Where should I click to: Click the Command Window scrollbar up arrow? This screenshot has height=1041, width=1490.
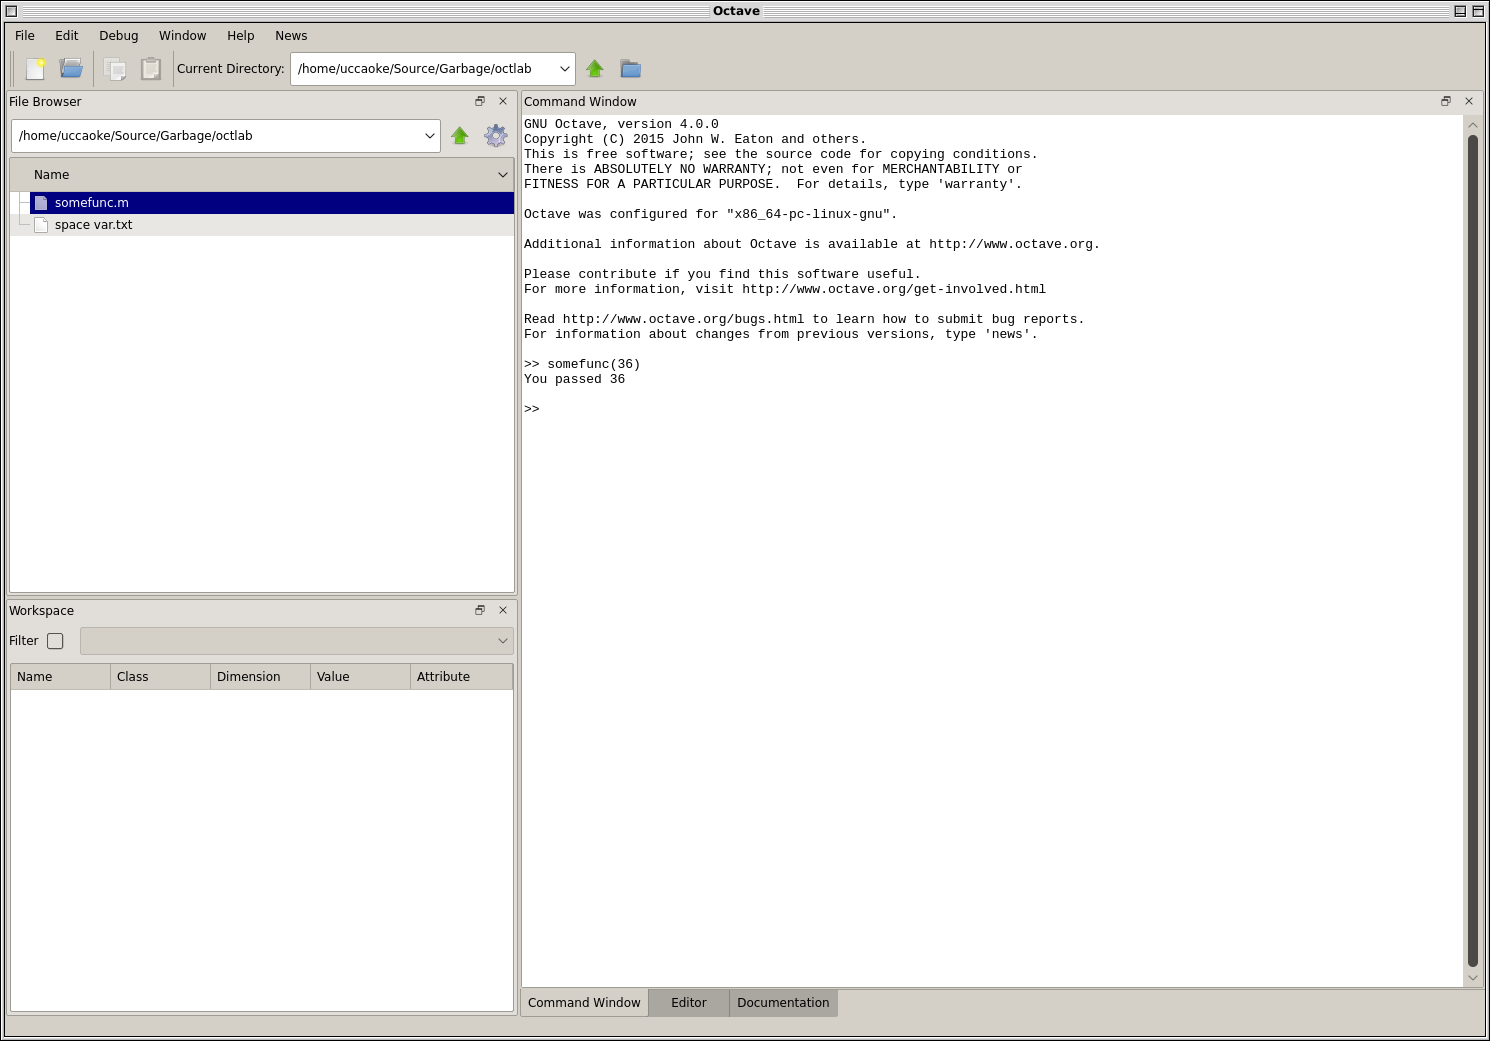point(1472,125)
